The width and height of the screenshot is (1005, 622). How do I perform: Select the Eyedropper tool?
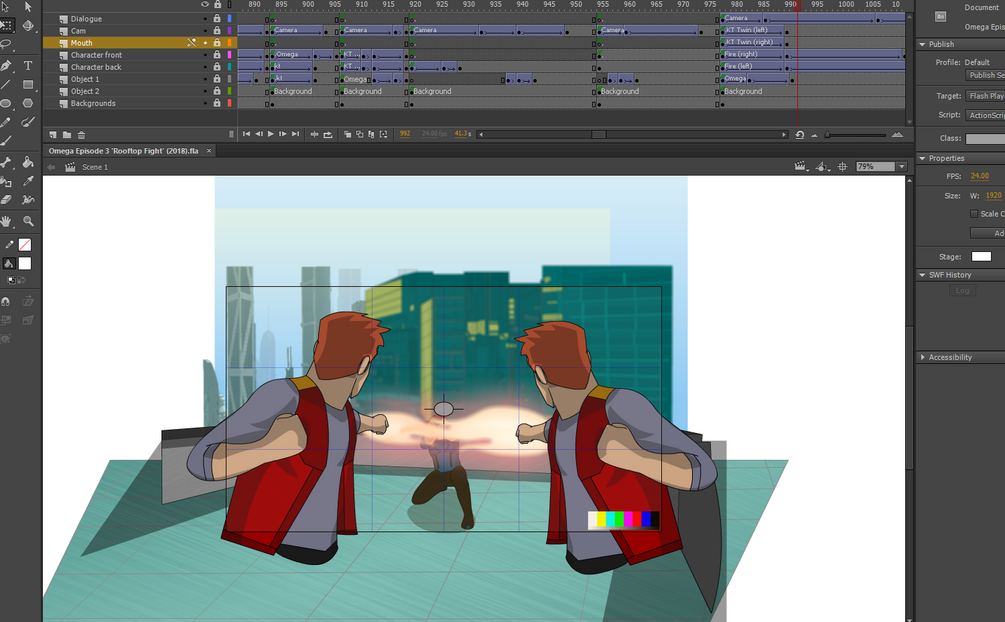click(28, 181)
